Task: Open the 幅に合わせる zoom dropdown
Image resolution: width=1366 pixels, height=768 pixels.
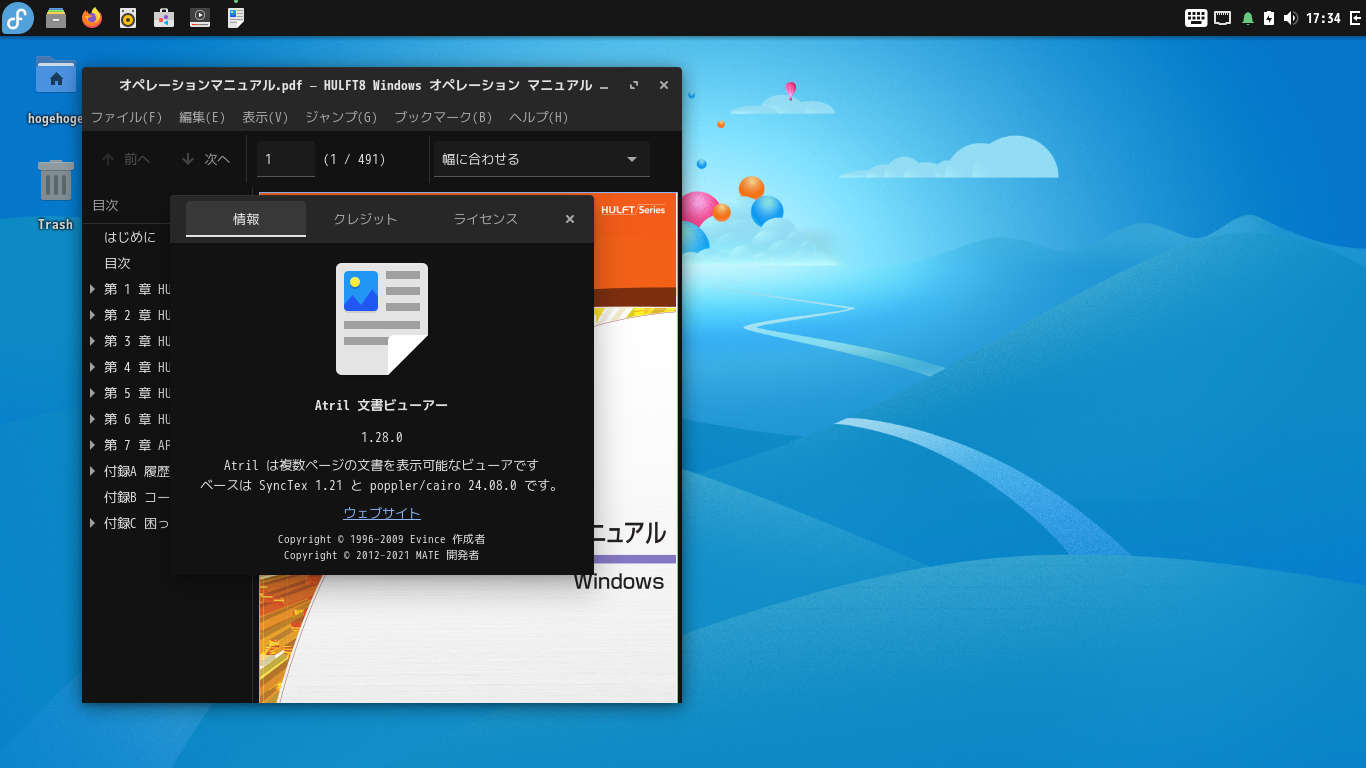Action: pyautogui.click(x=542, y=159)
